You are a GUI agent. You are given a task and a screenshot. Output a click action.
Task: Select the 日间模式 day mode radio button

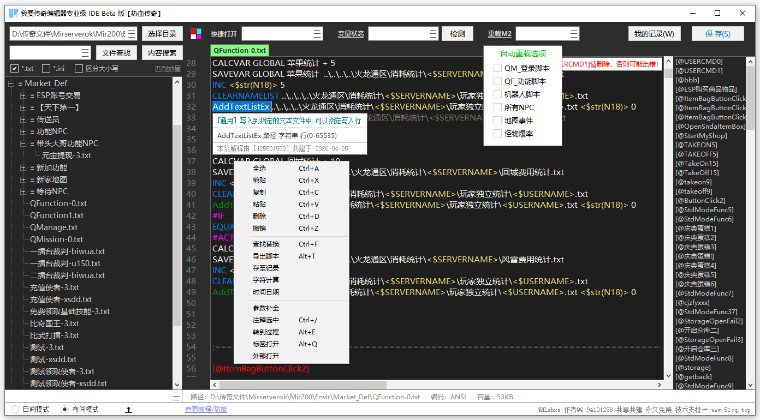click(x=15, y=409)
